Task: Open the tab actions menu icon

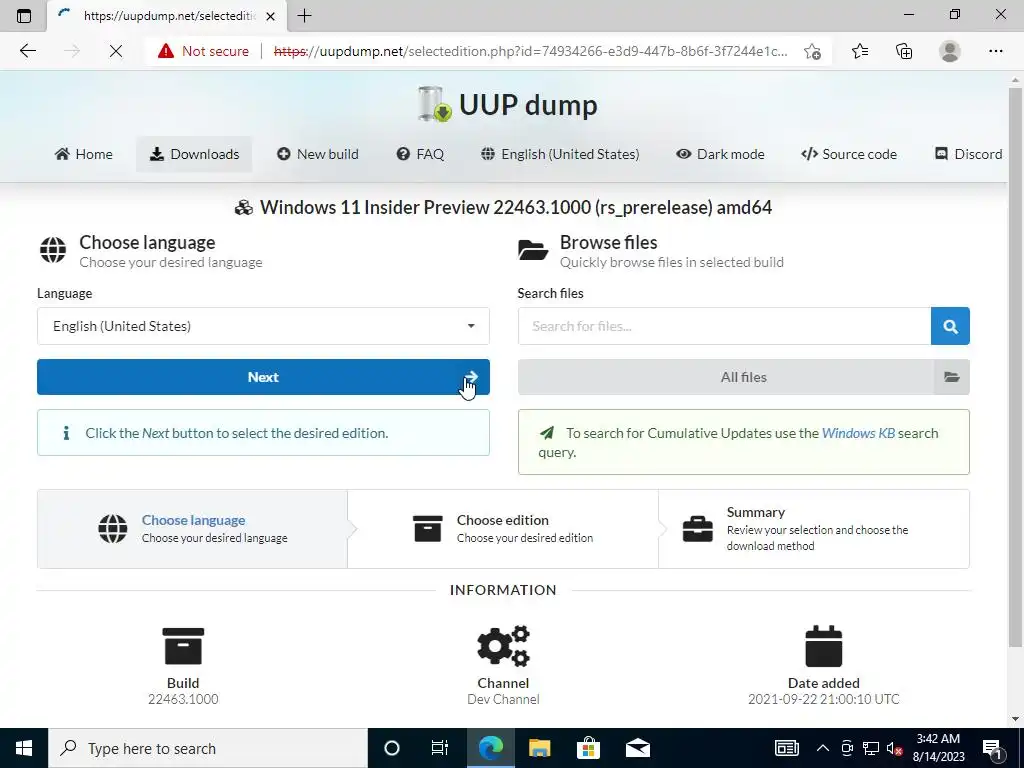Action: (24, 16)
